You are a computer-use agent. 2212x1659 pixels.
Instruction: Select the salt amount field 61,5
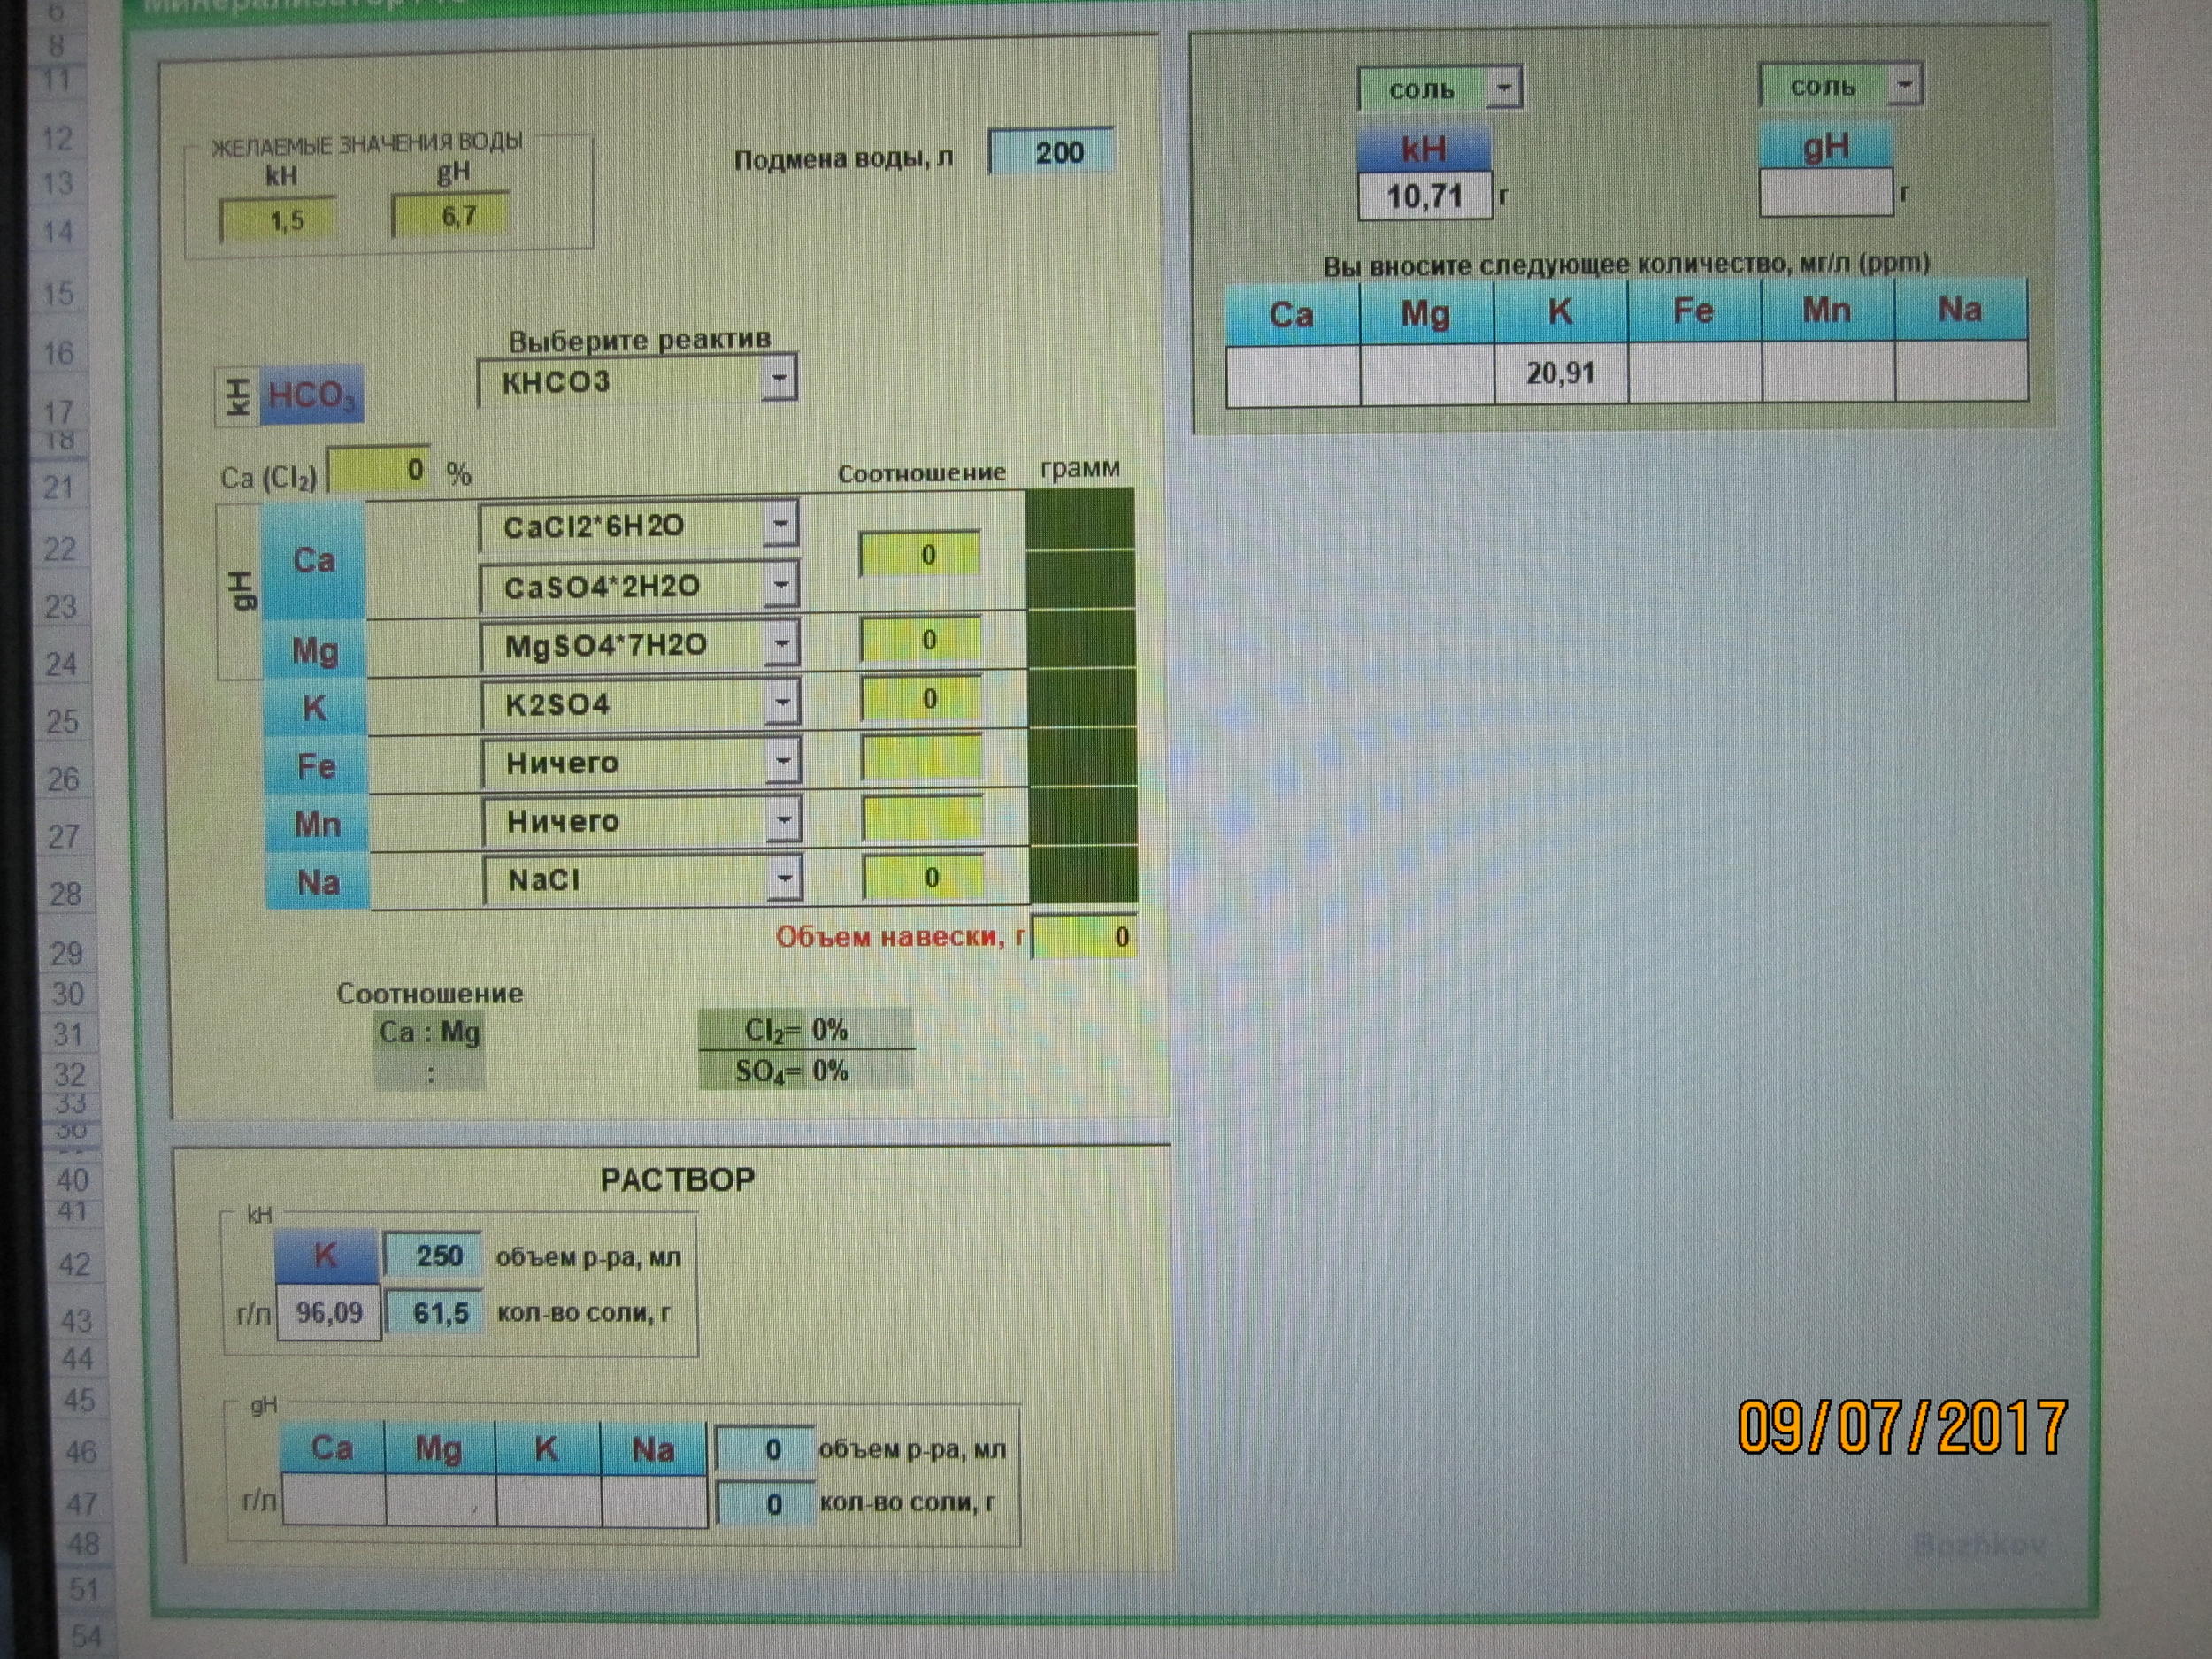click(435, 1312)
